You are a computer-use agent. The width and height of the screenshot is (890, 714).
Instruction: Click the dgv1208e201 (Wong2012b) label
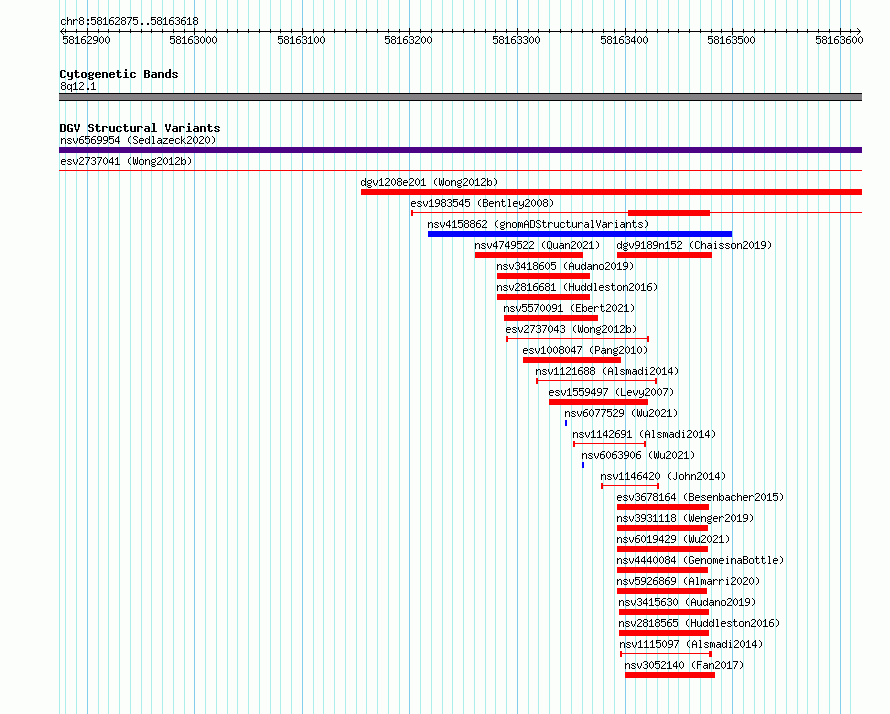click(x=429, y=182)
